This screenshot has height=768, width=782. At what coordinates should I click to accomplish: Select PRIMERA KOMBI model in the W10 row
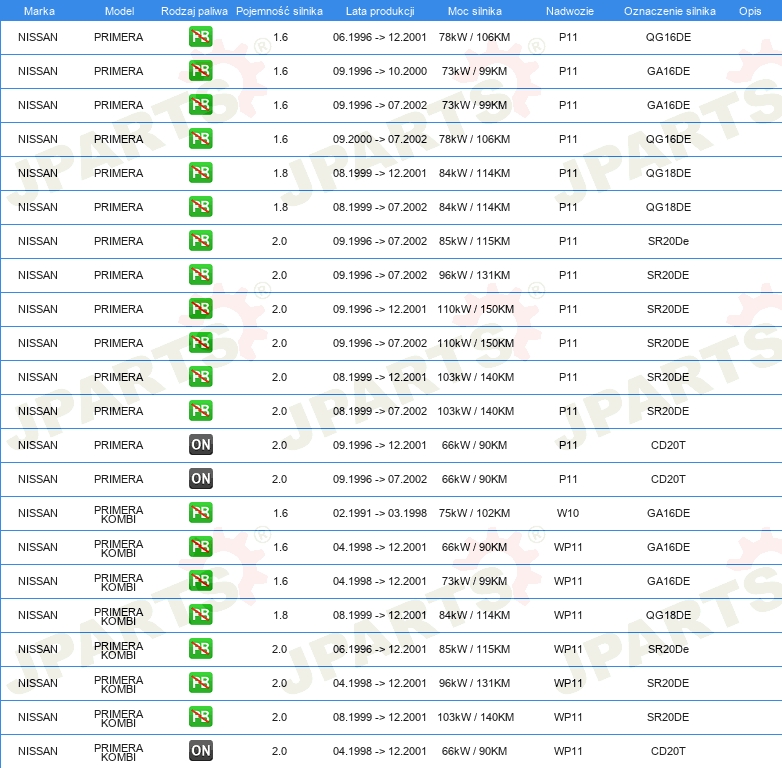pos(119,514)
